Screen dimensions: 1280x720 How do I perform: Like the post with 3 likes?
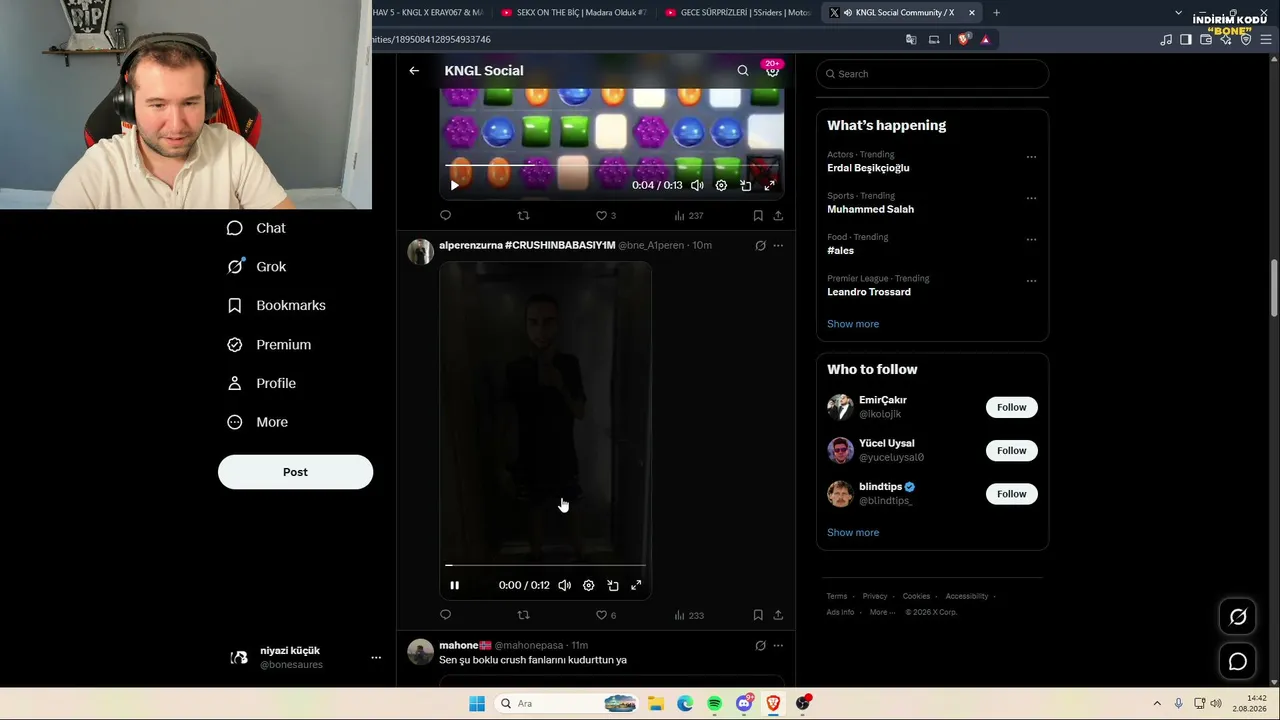[606, 215]
